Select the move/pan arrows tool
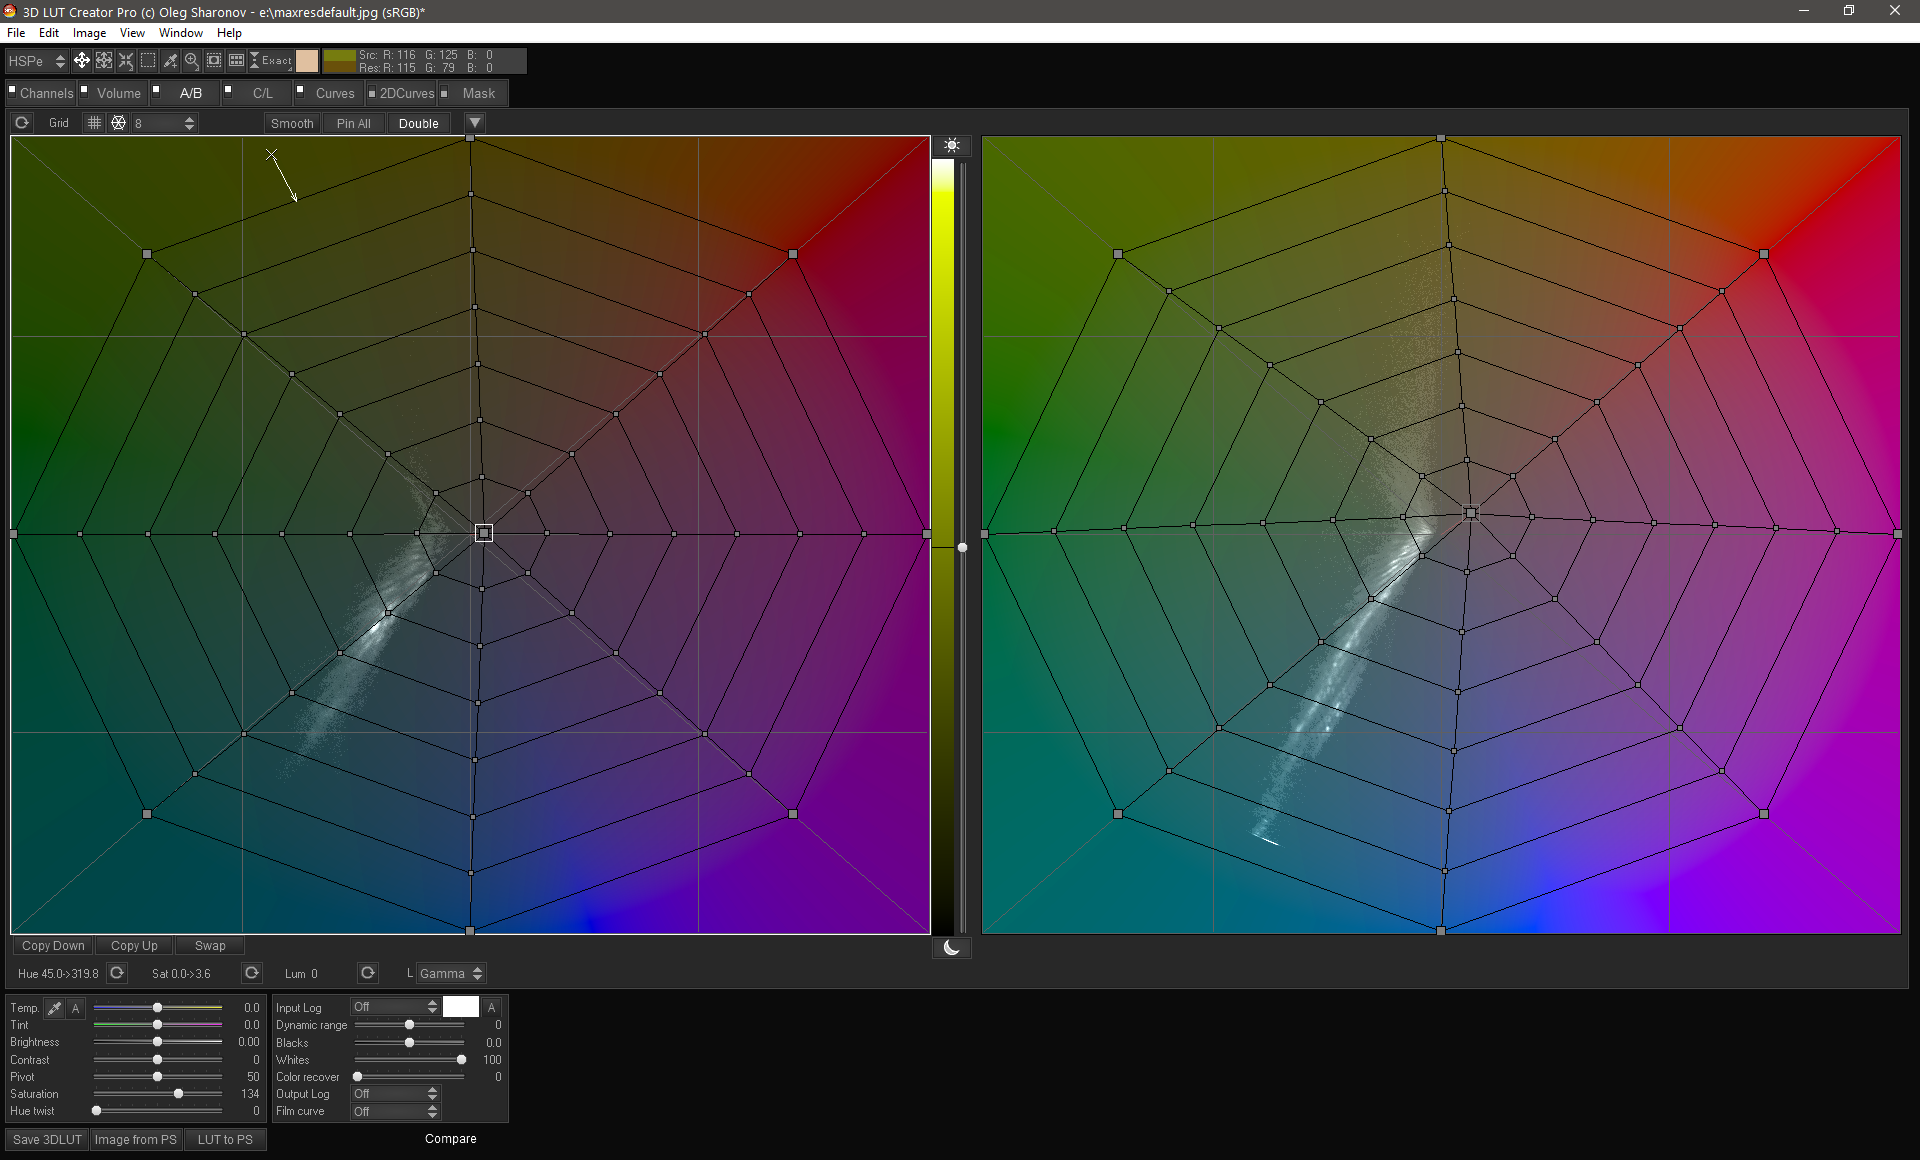1920x1160 pixels. point(82,61)
